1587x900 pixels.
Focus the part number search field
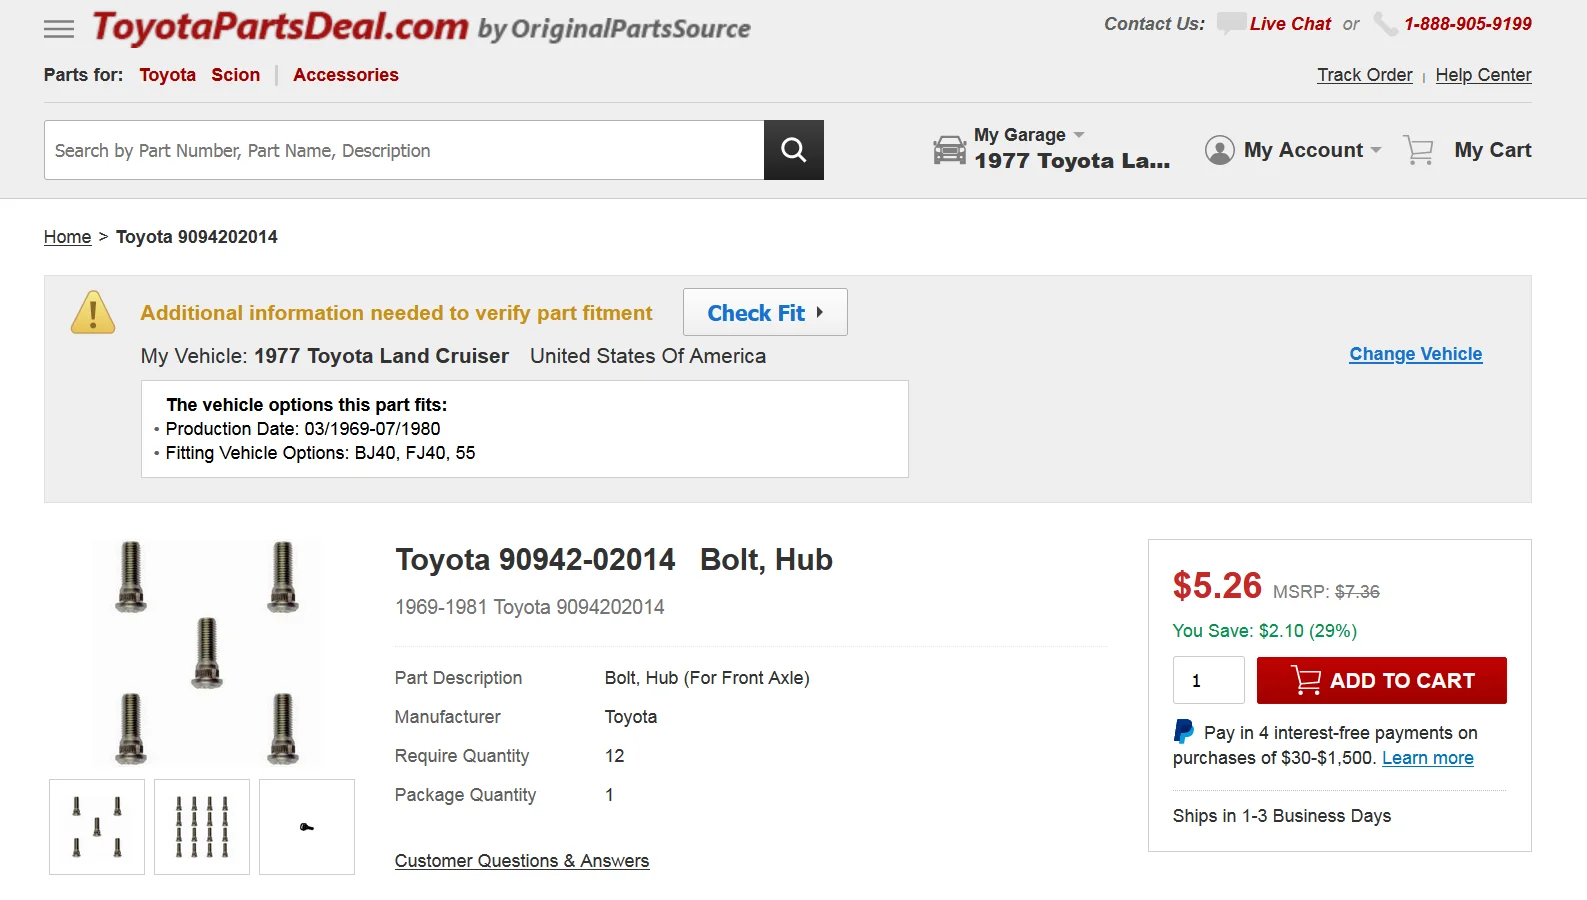click(404, 150)
